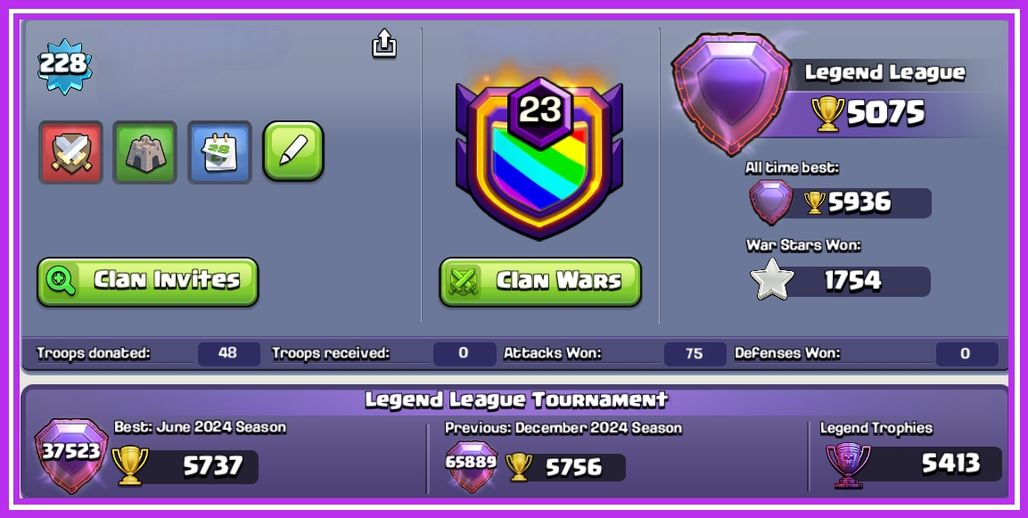Tap the Legend League Tournament header

point(516,399)
